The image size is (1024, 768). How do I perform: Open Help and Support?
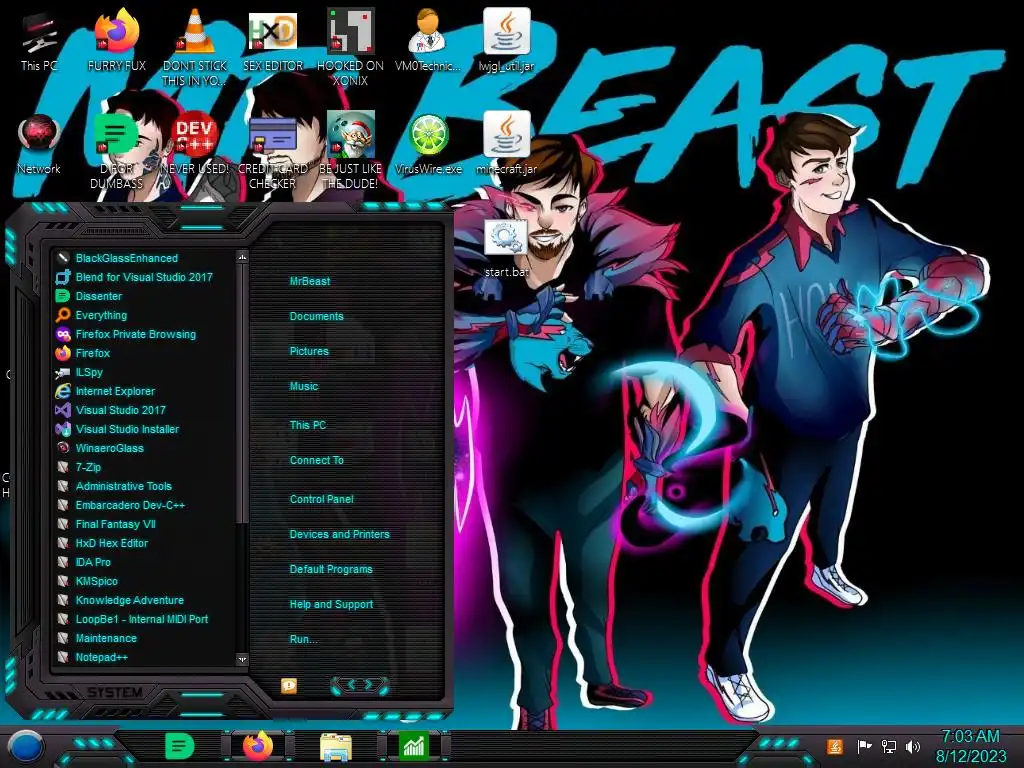331,605
